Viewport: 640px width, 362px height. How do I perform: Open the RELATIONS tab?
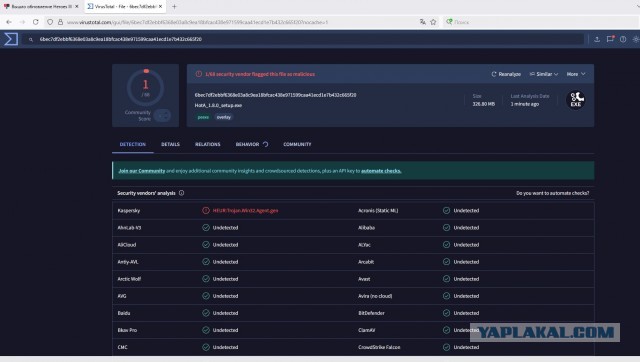tap(207, 144)
